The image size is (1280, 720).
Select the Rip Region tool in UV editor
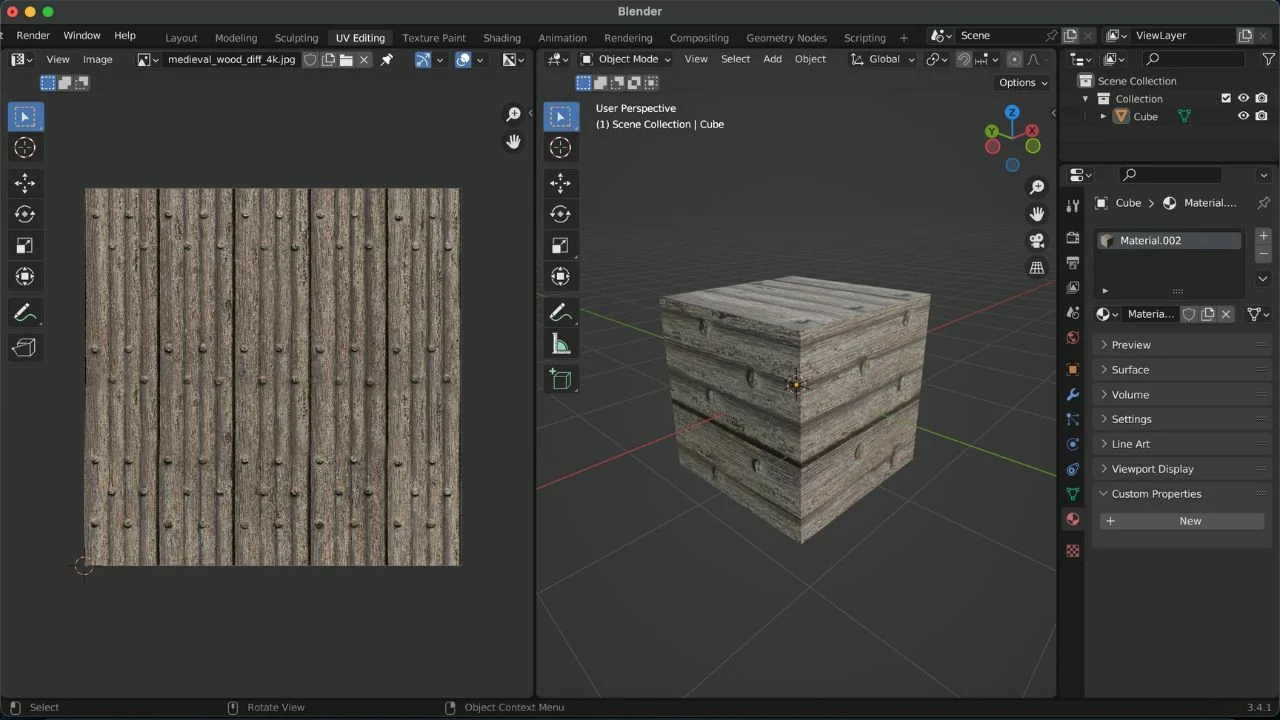pos(25,347)
